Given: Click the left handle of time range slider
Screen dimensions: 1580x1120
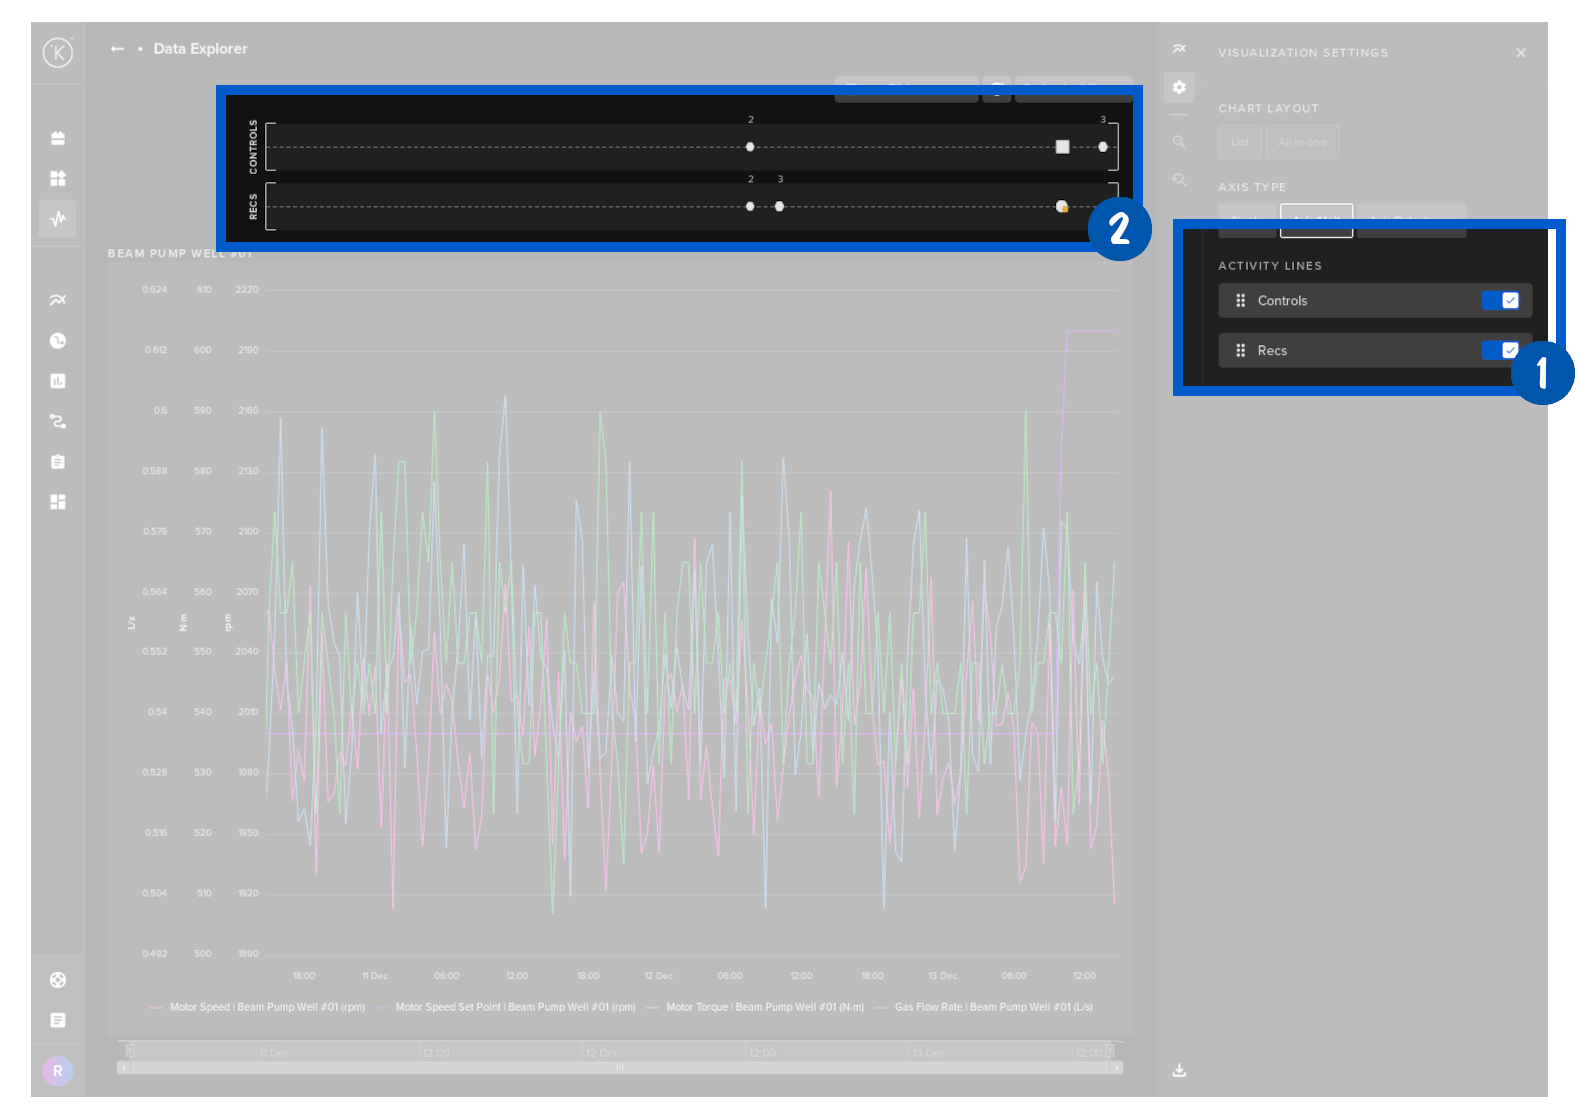Looking at the screenshot, I should click(130, 1051).
